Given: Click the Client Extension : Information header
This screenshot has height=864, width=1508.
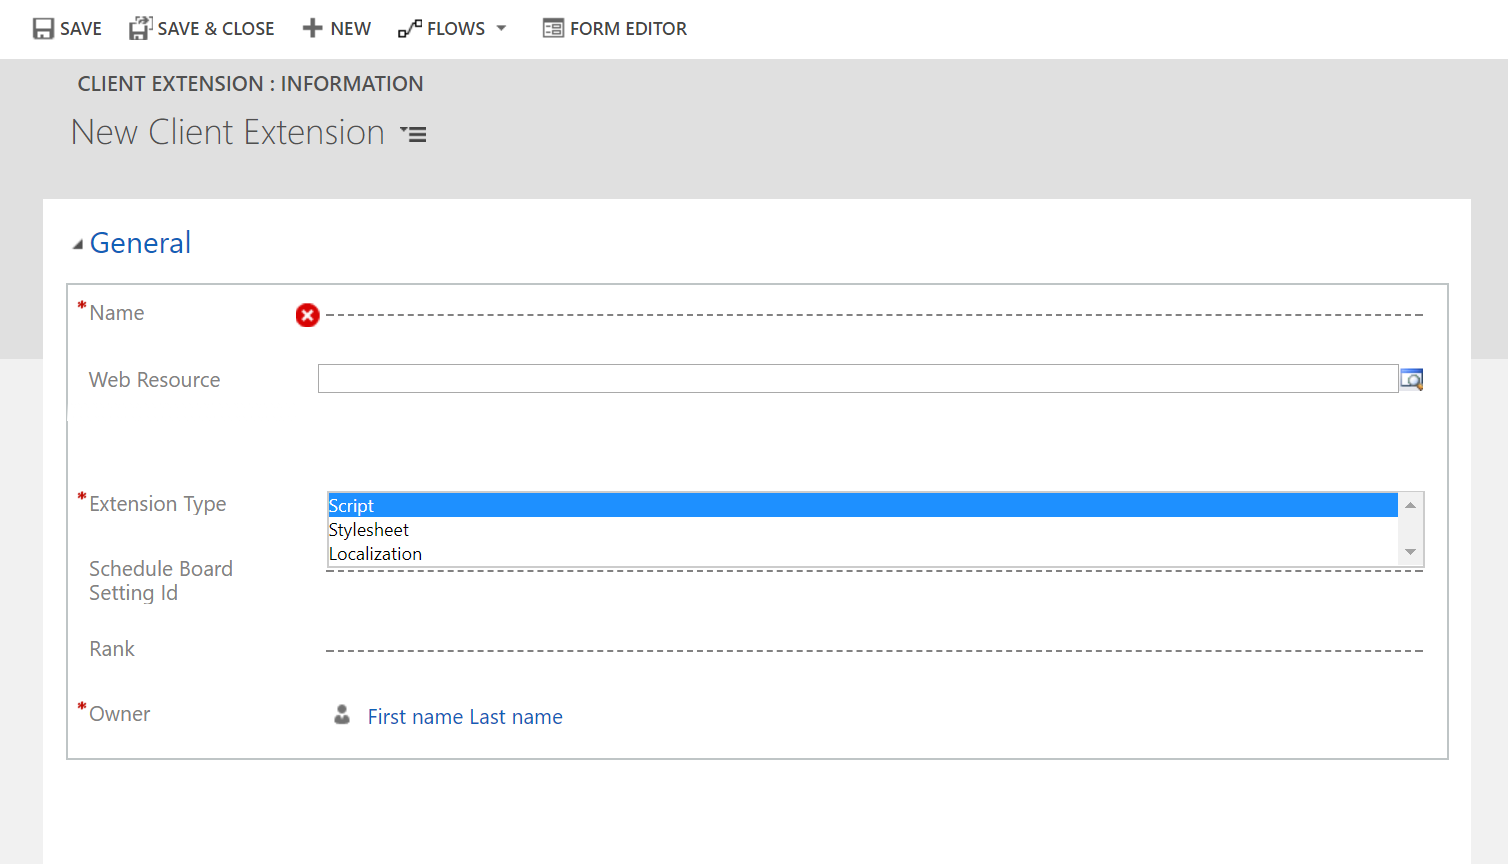Looking at the screenshot, I should tap(251, 83).
